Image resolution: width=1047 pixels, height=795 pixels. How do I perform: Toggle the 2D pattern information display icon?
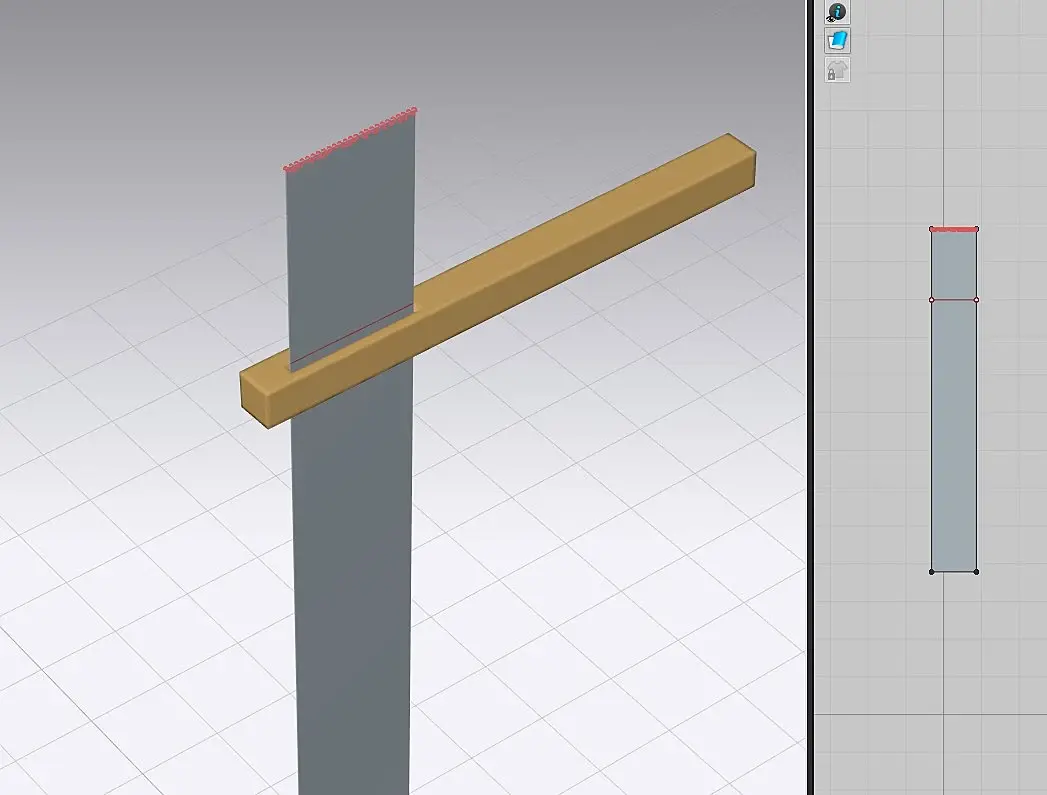click(x=837, y=11)
